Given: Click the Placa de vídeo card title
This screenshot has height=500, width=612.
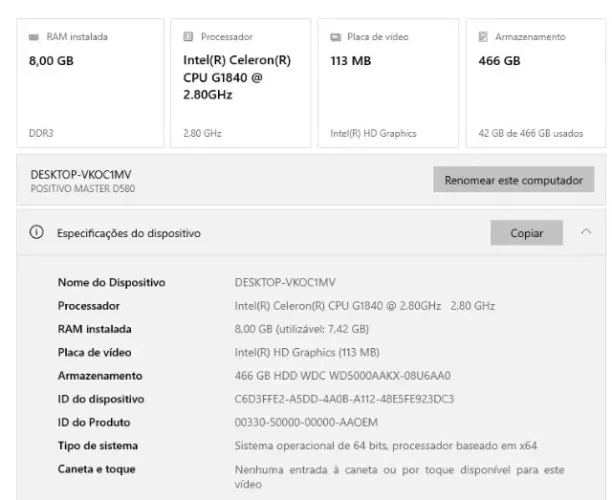Looking at the screenshot, I should pos(378,37).
